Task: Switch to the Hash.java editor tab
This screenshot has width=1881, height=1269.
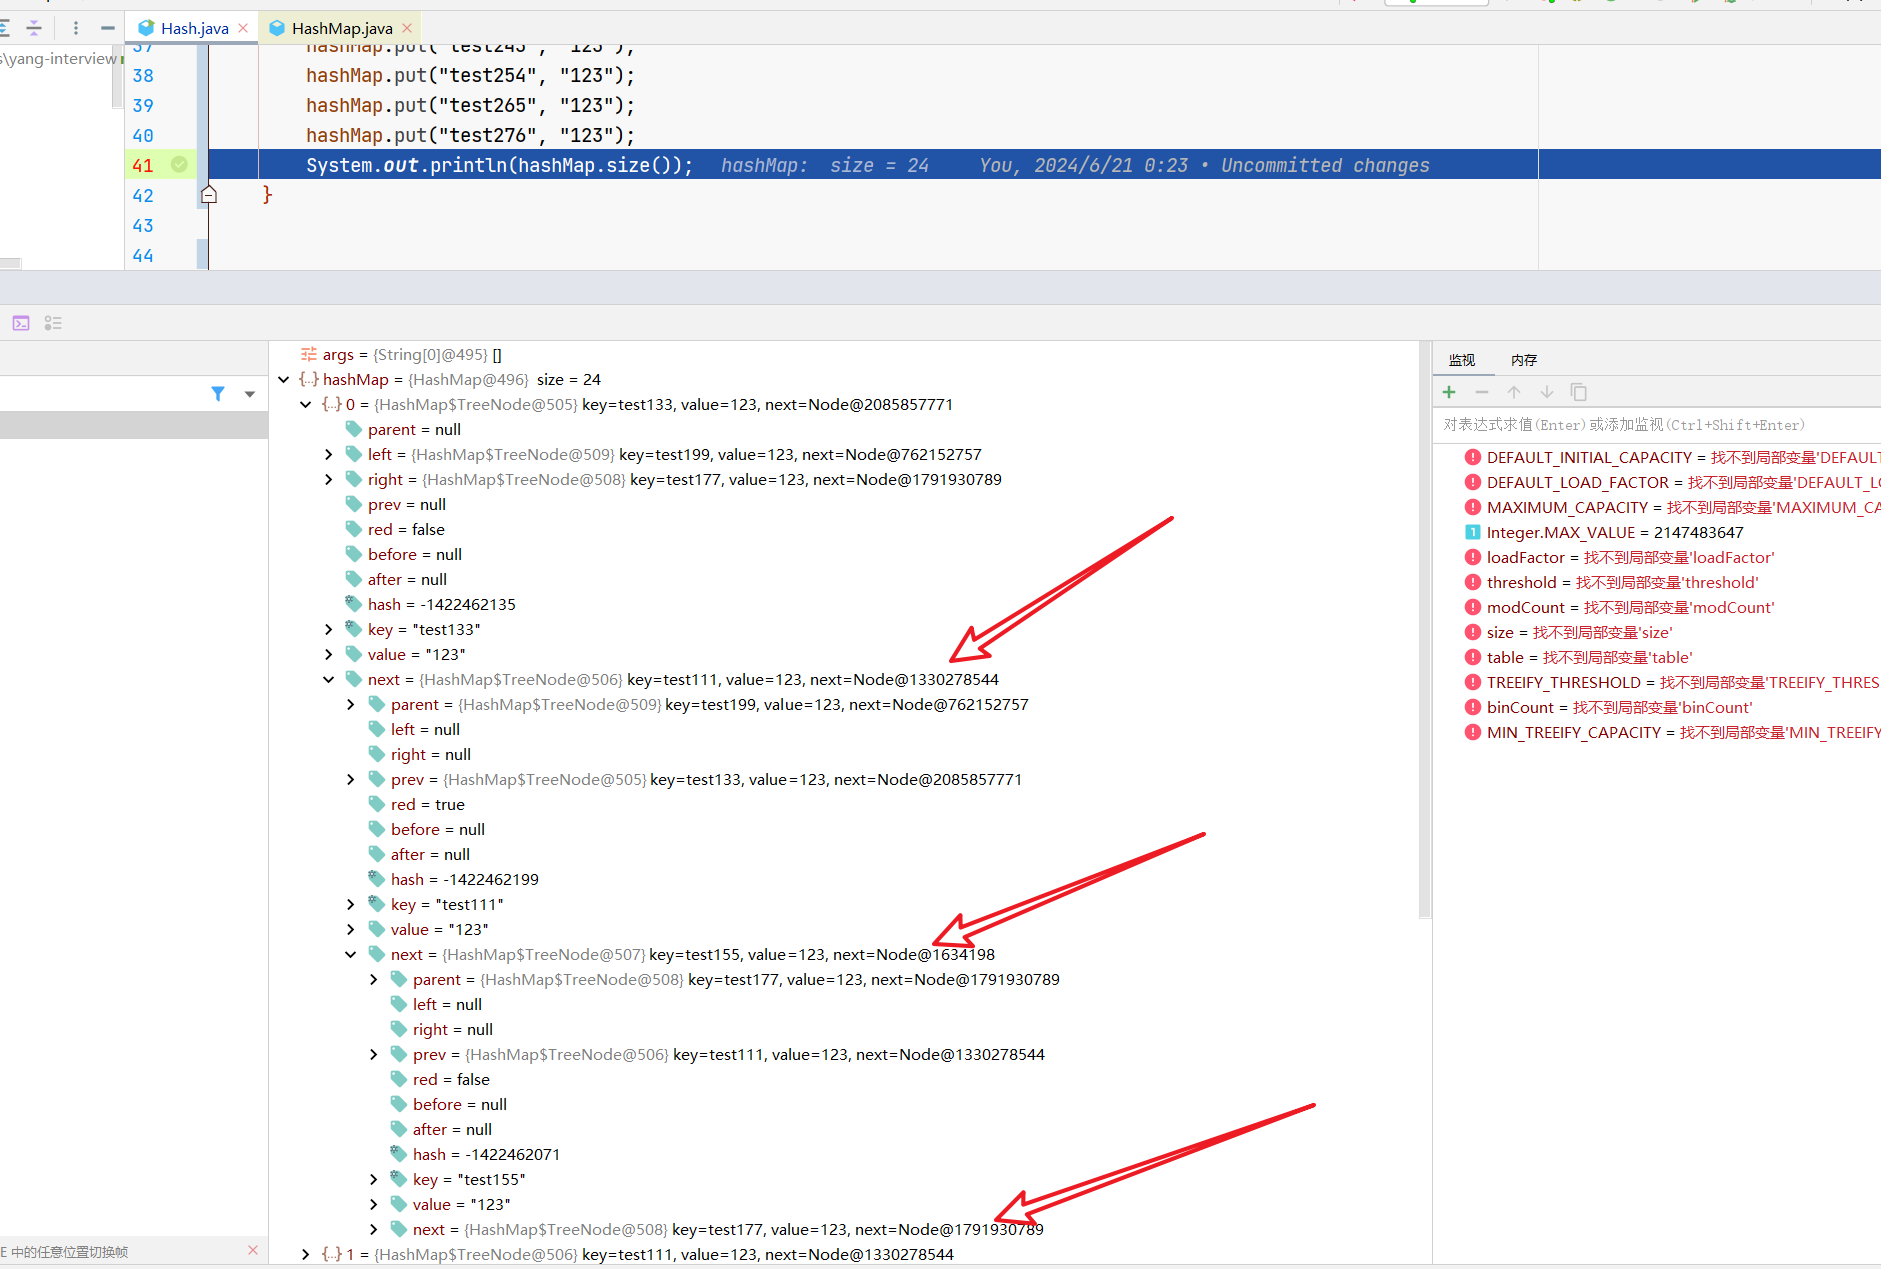Action: pos(194,28)
